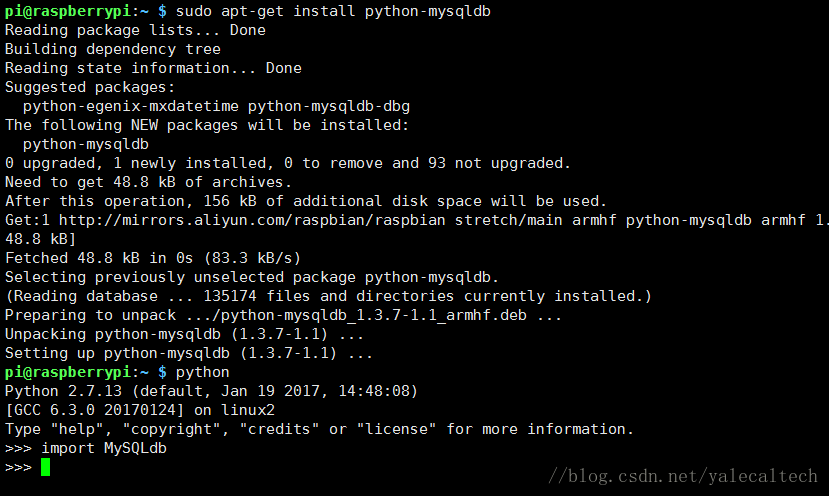Viewport: 829px width, 496px height.
Task: Click the "[GCC 6.3.0 20170124]" text
Action: tap(95, 410)
